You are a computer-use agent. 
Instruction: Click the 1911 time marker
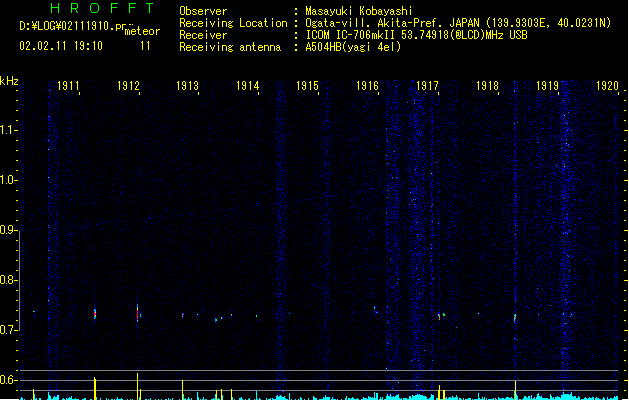(x=68, y=86)
